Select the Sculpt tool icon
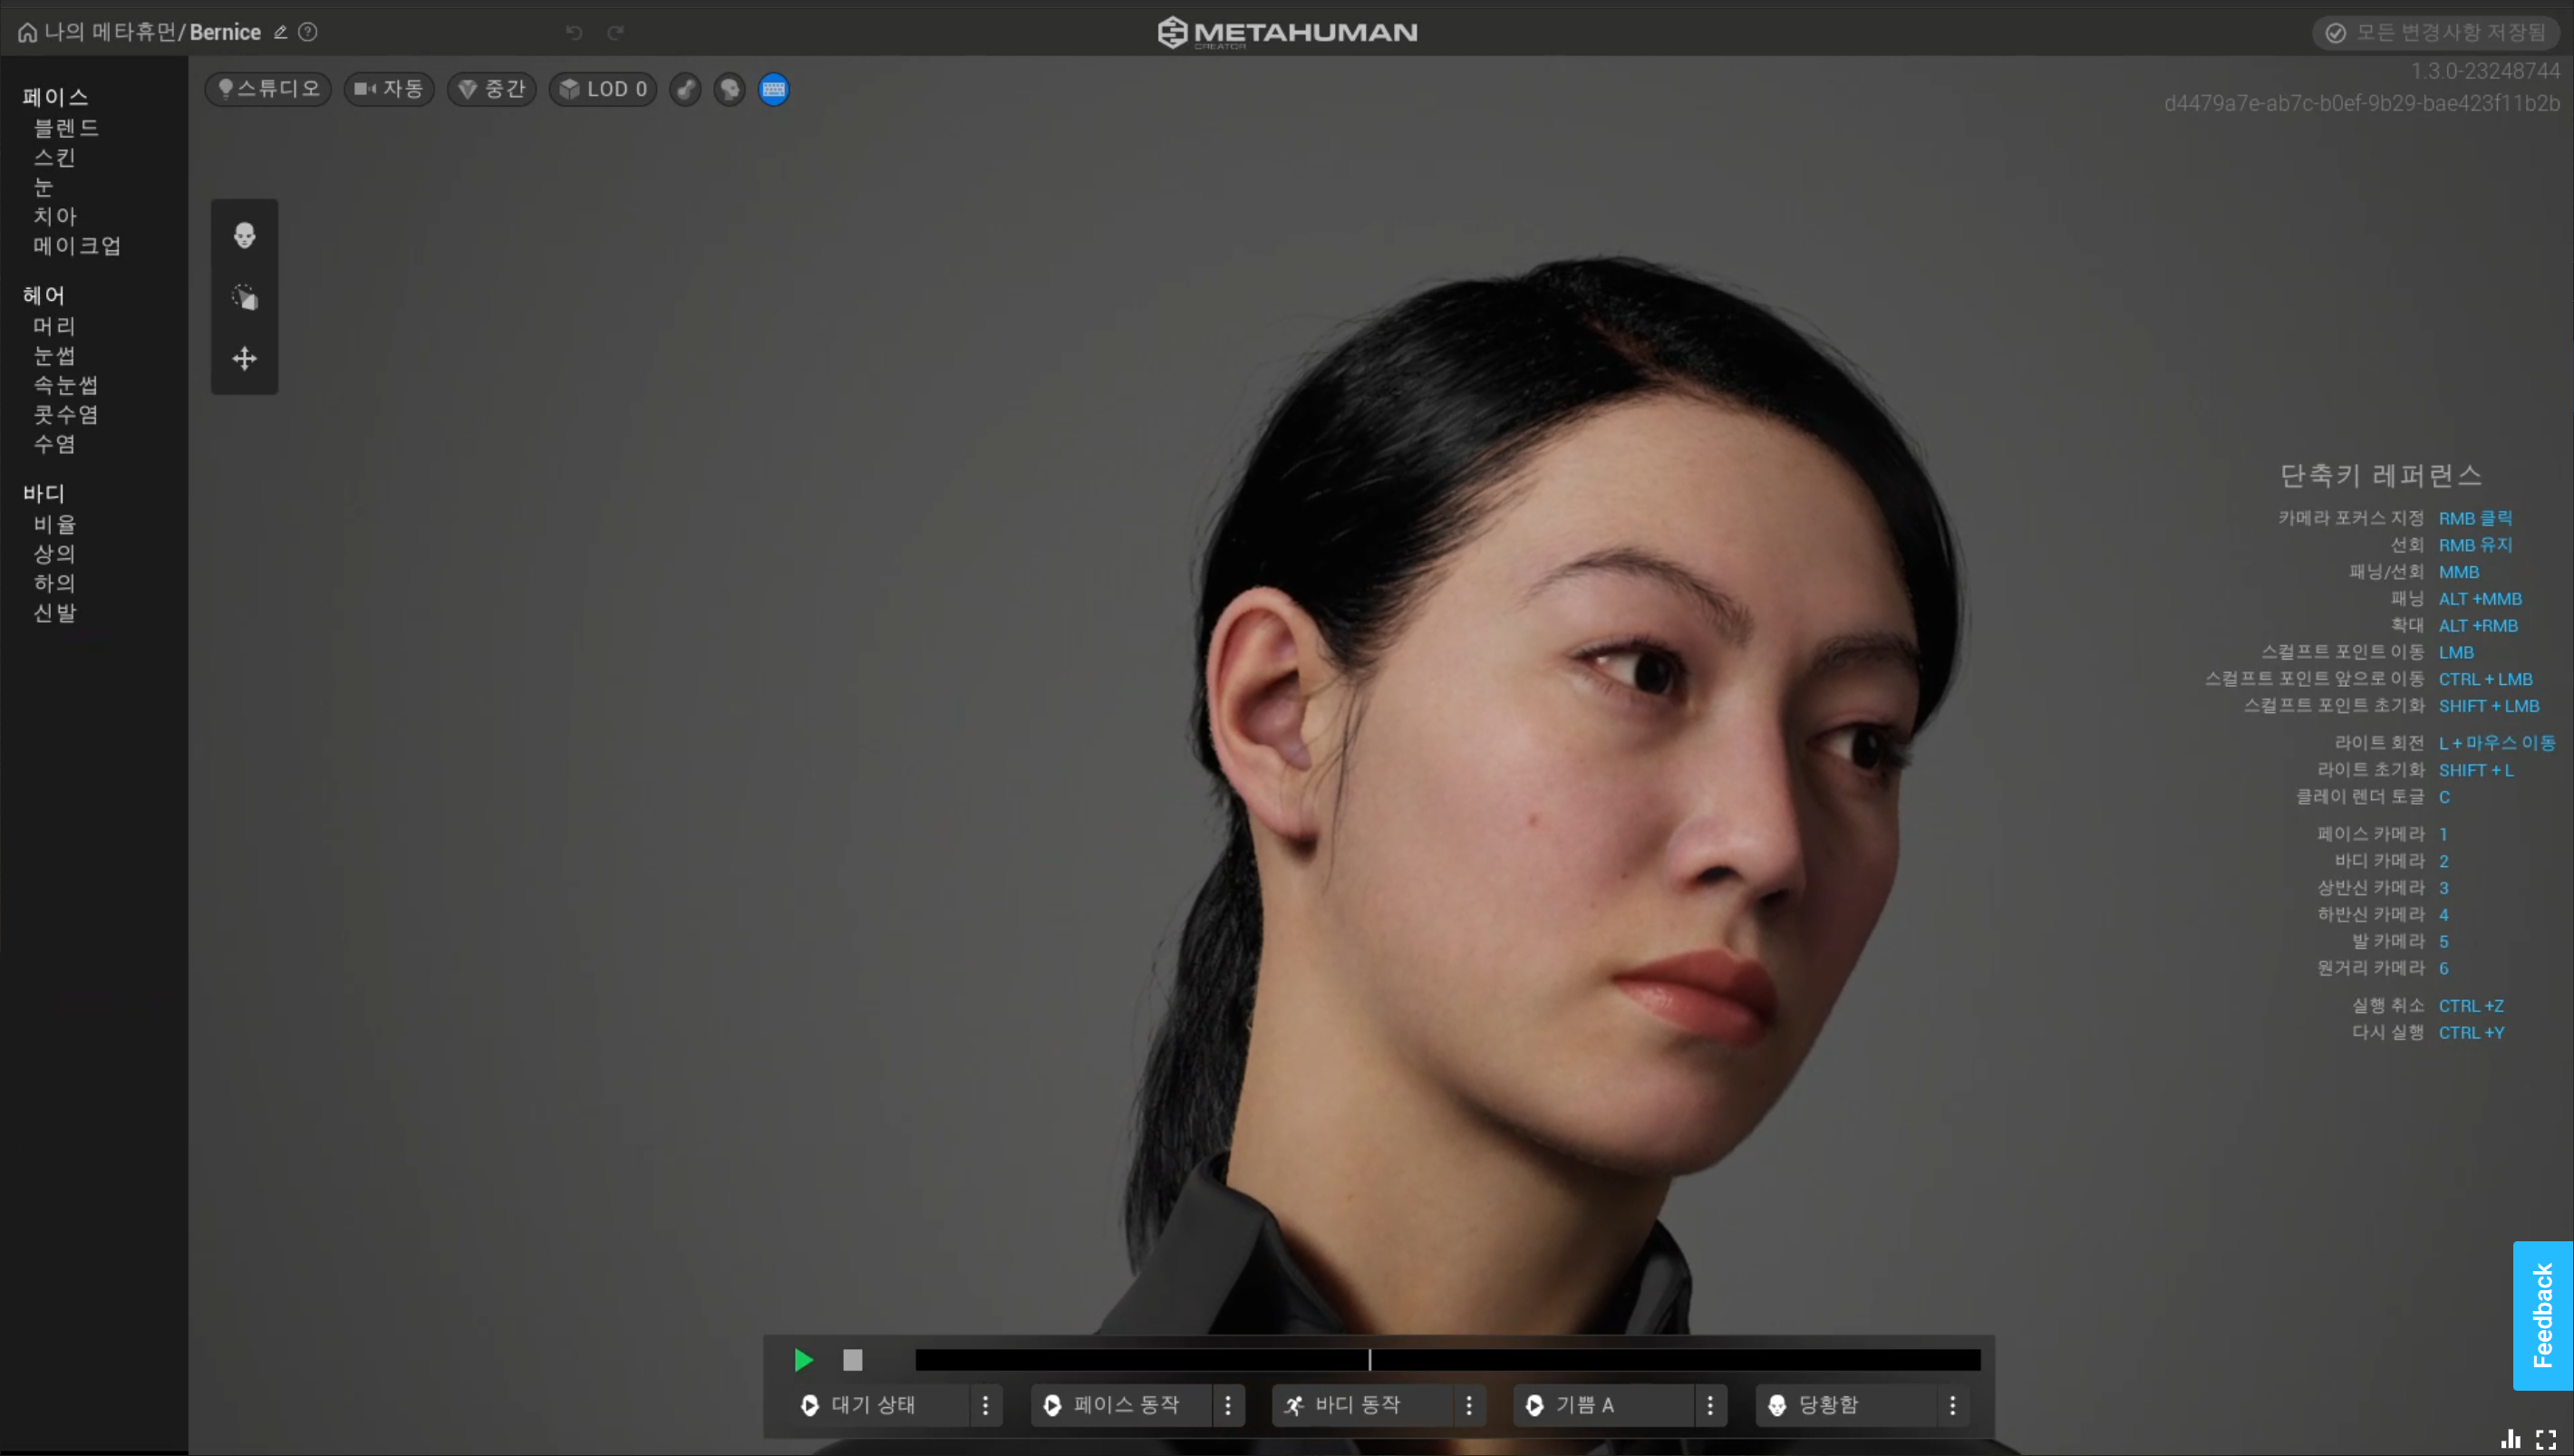 tap(244, 297)
